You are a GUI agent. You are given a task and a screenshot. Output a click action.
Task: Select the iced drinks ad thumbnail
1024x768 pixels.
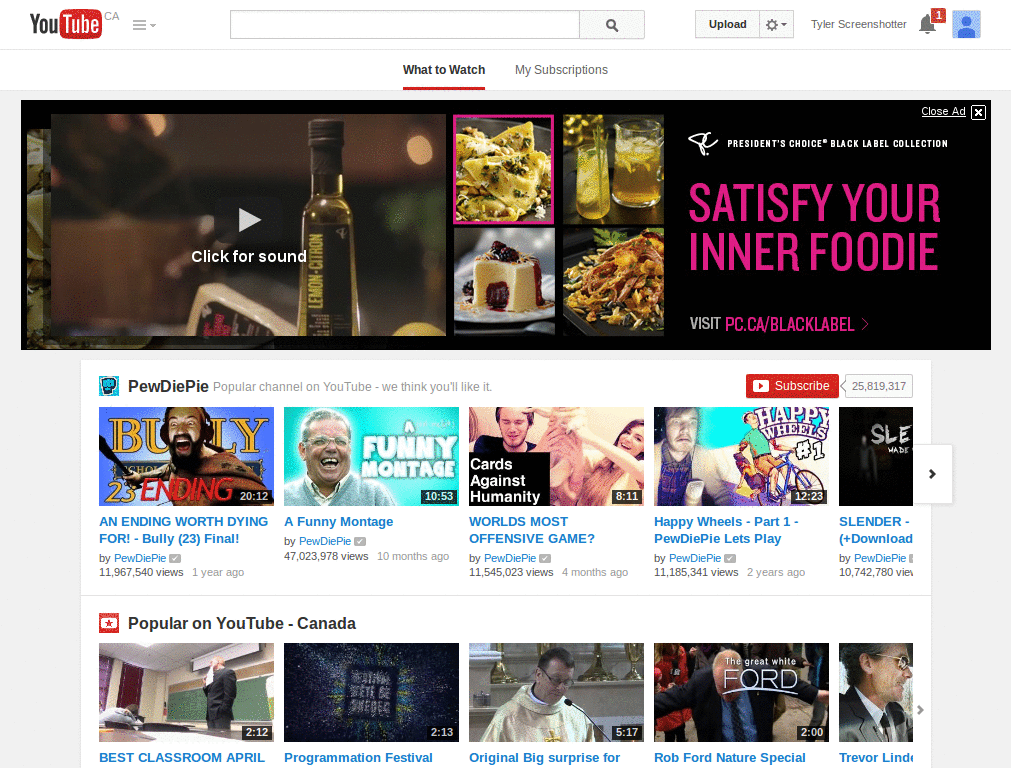click(613, 169)
